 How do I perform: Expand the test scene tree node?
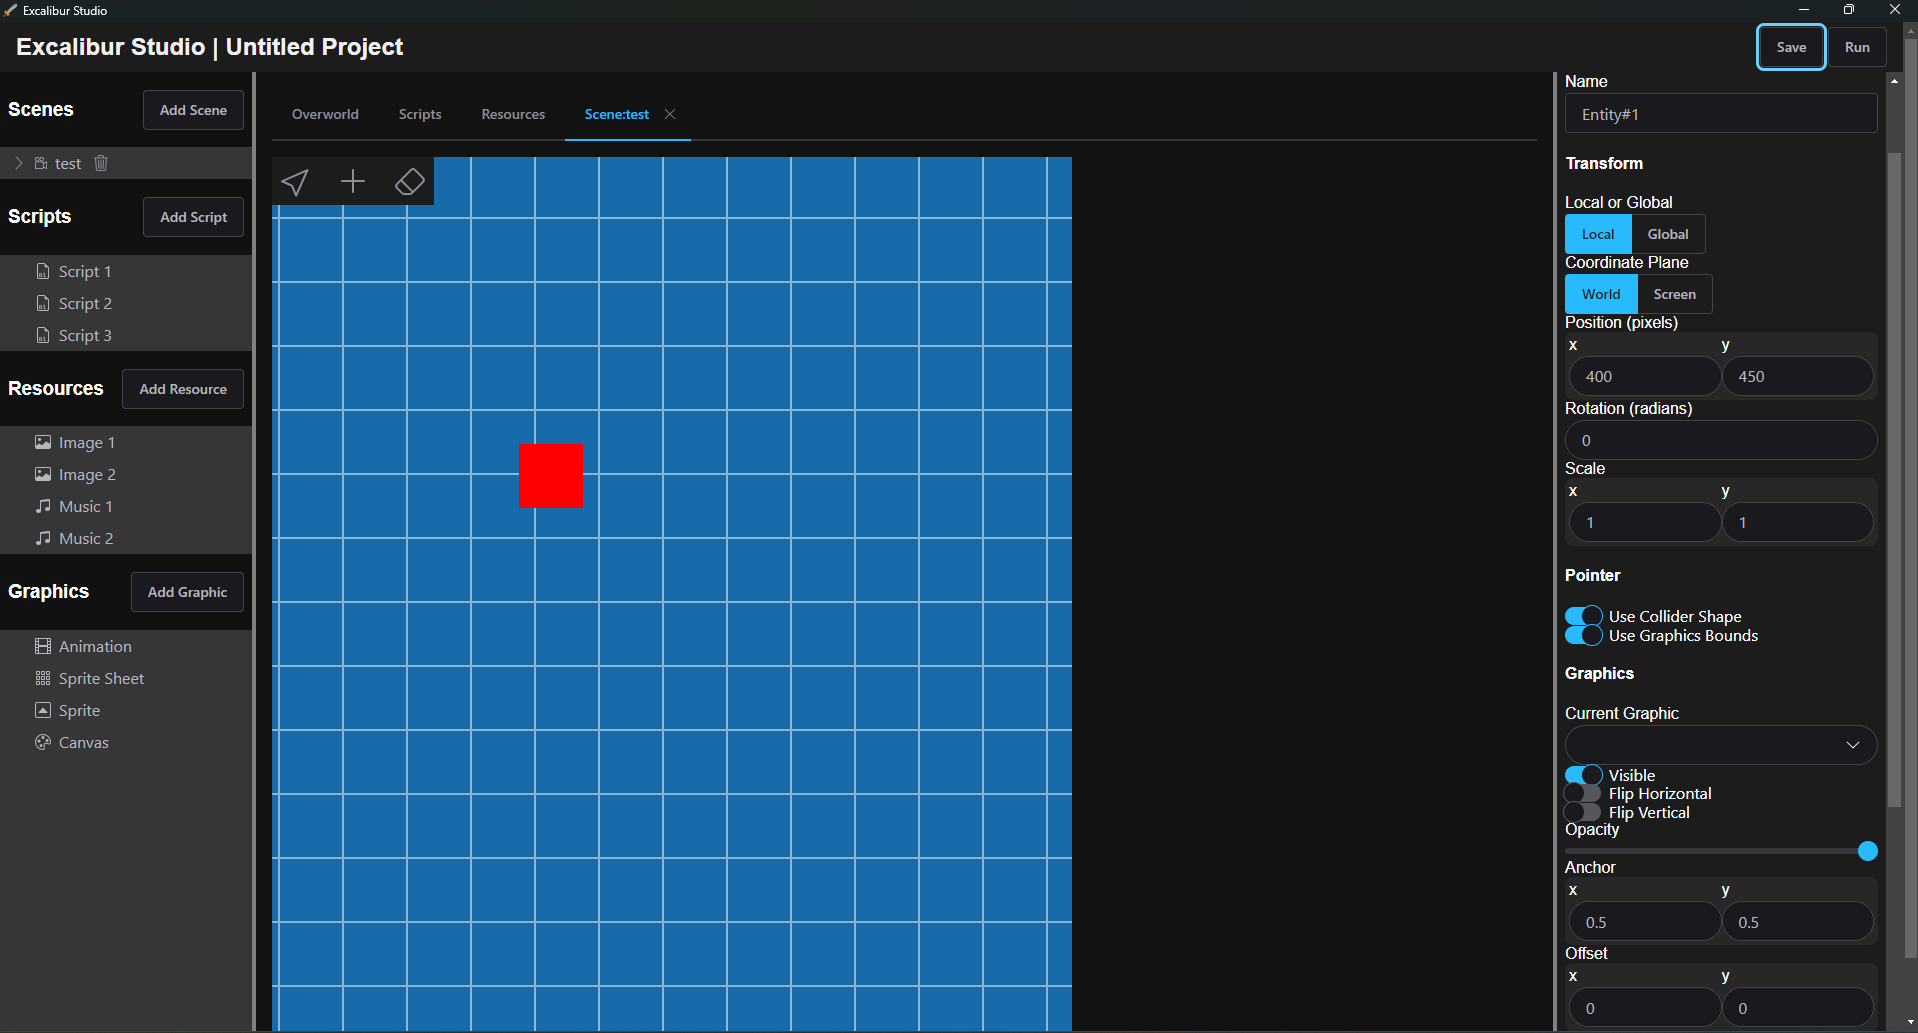(19, 163)
